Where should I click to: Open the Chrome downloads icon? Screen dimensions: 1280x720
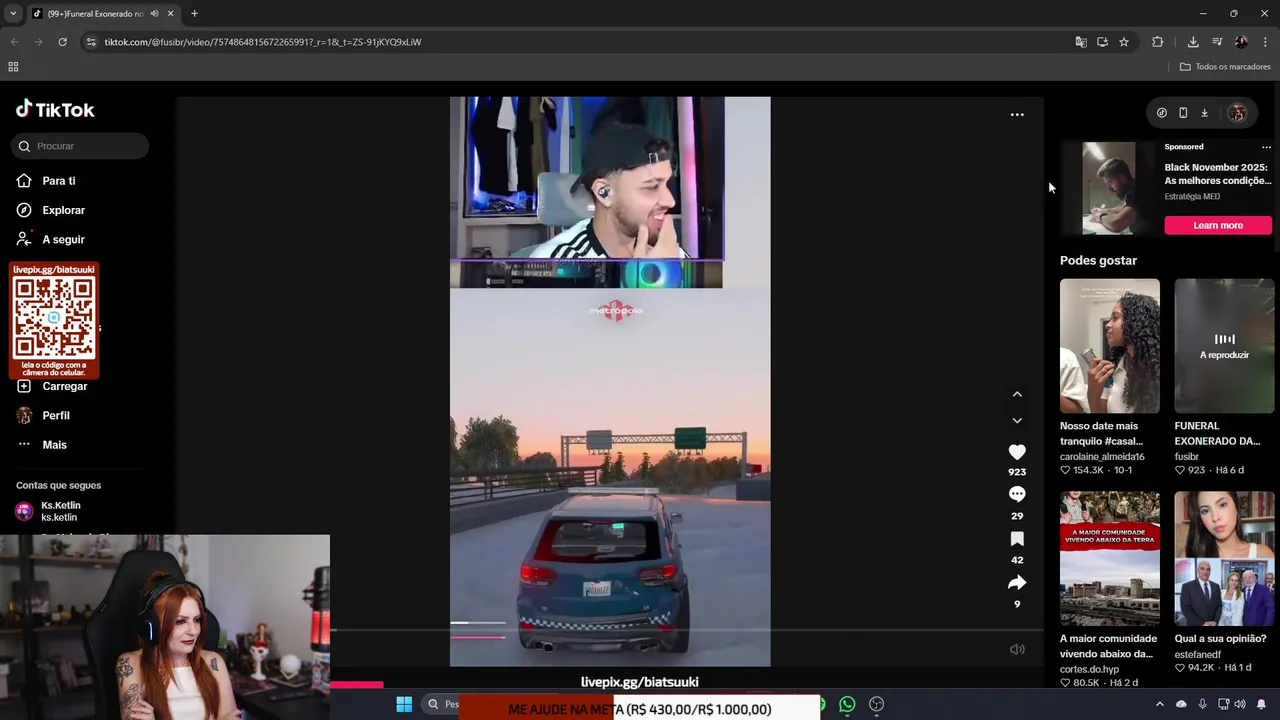pos(1193,42)
